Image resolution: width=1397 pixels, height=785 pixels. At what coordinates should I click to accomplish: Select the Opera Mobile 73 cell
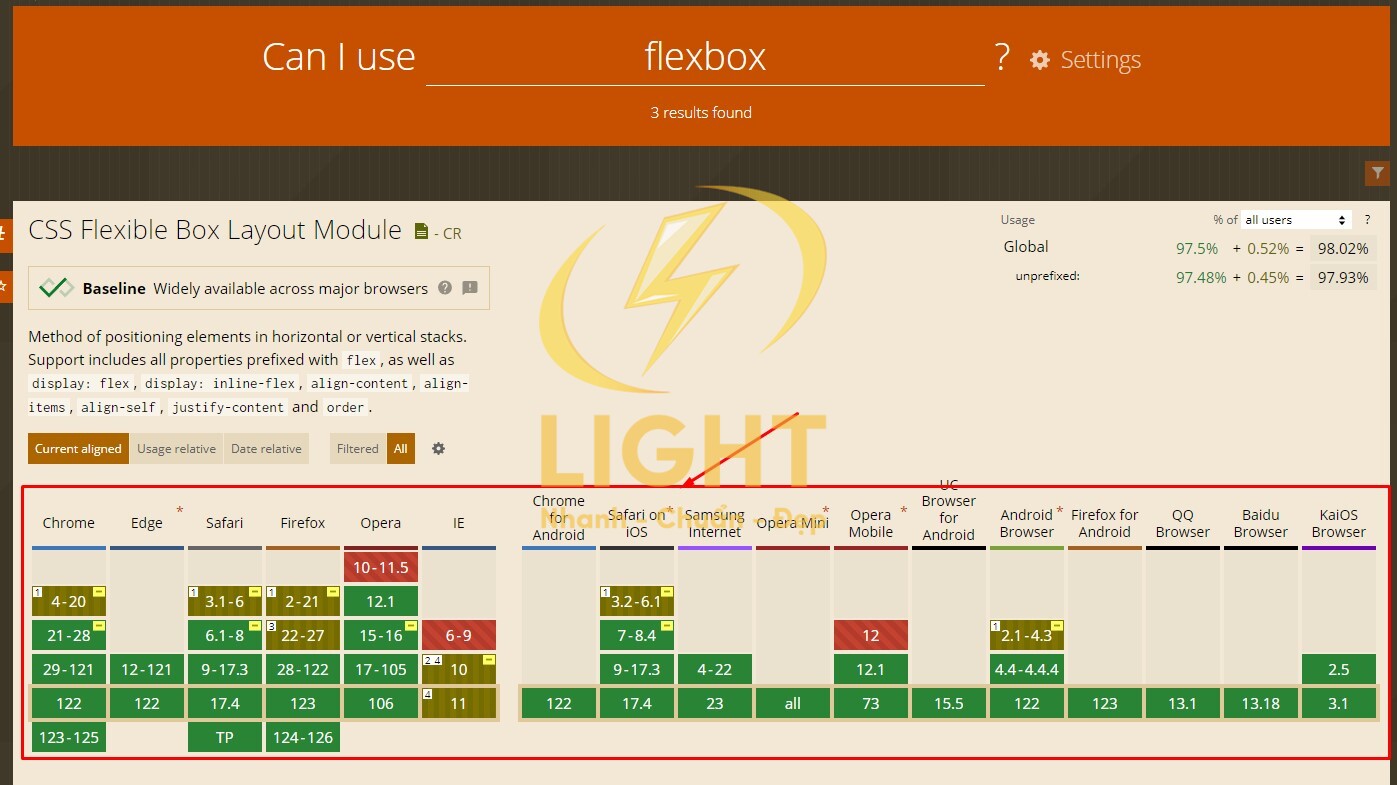pyautogui.click(x=871, y=703)
